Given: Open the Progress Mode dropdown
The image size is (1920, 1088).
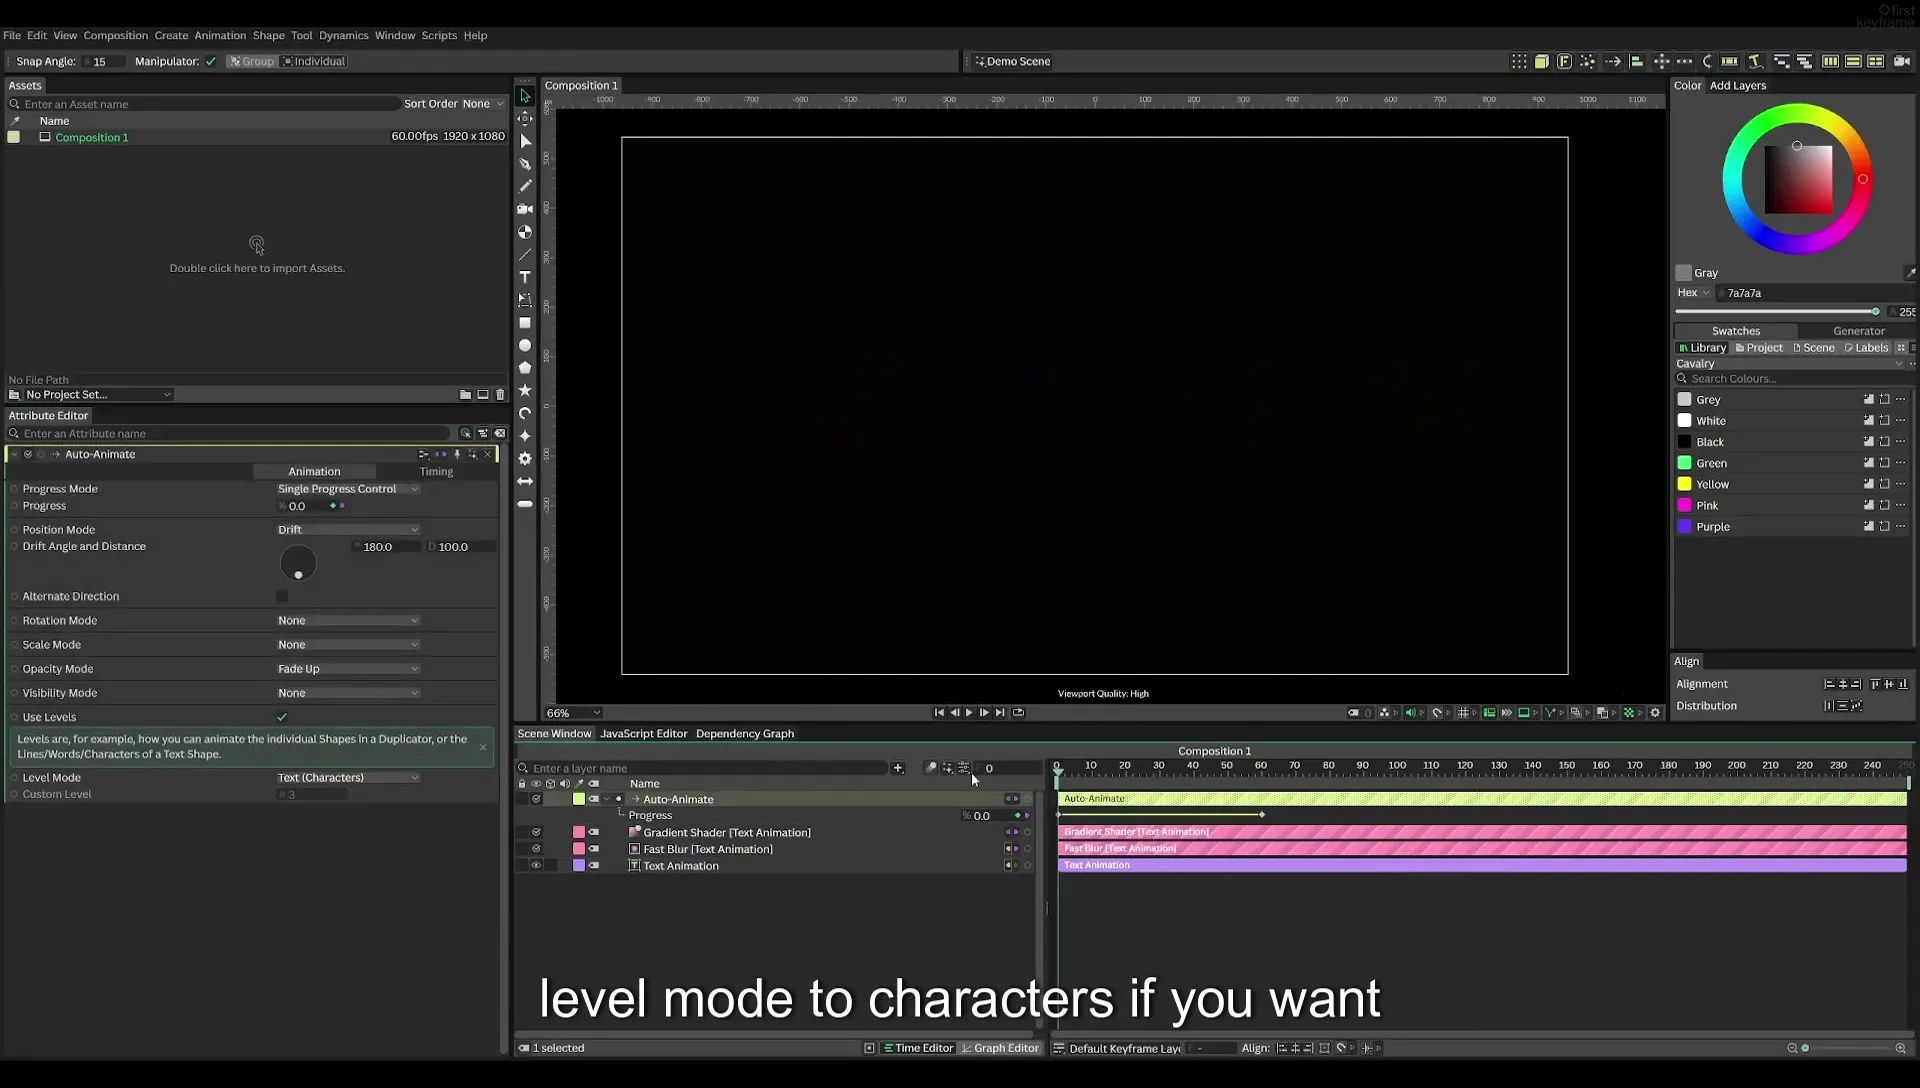Looking at the screenshot, I should coord(348,489).
